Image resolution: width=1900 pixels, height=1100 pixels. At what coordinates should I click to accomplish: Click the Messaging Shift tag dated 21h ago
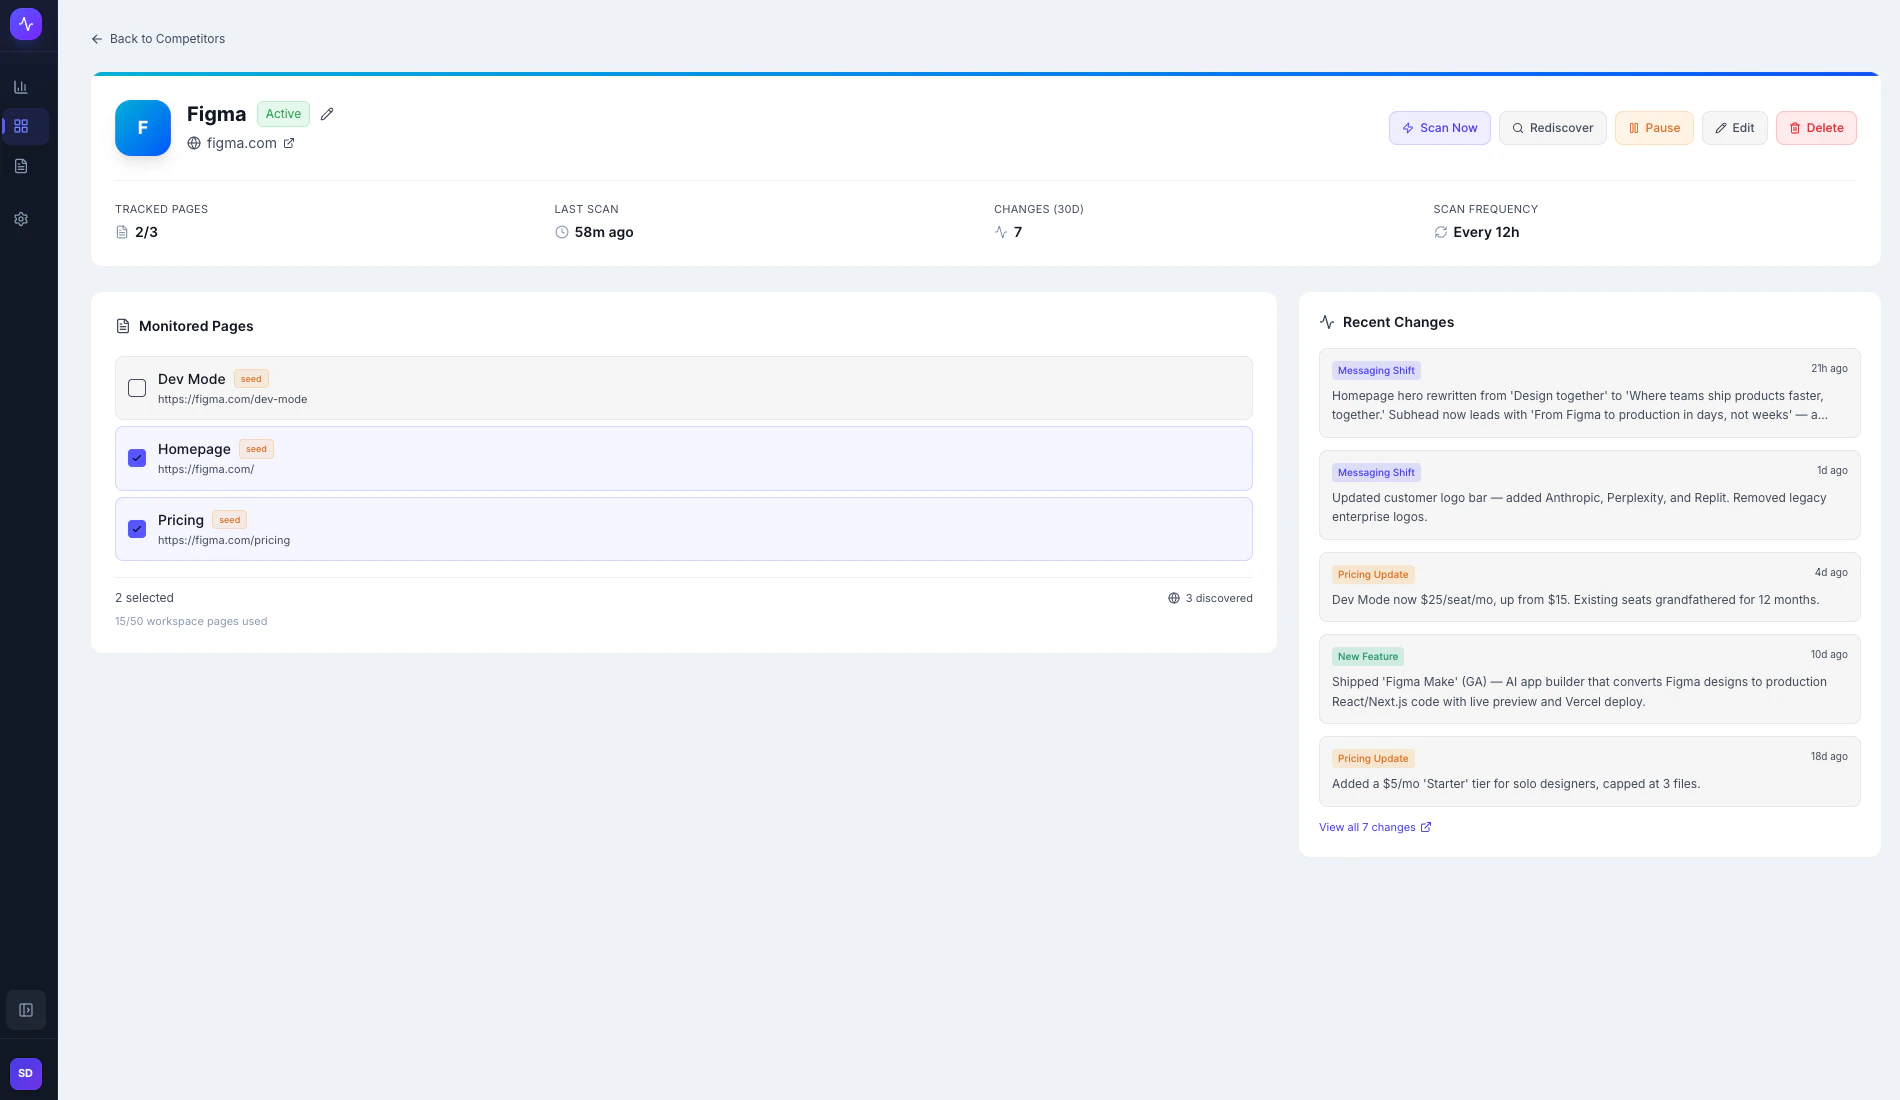pos(1376,371)
